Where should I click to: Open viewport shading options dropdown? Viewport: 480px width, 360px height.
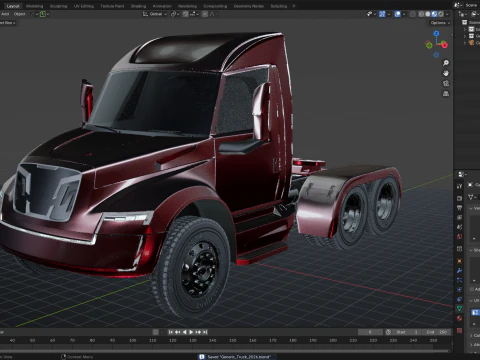point(447,14)
